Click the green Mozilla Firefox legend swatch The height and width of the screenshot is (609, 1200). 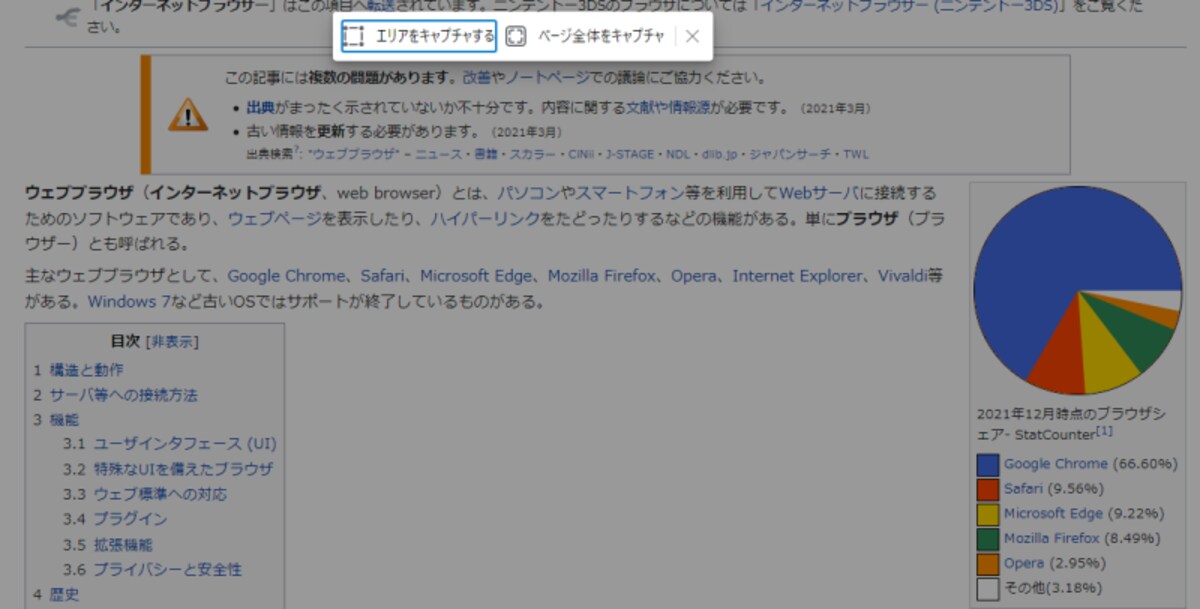click(x=988, y=539)
